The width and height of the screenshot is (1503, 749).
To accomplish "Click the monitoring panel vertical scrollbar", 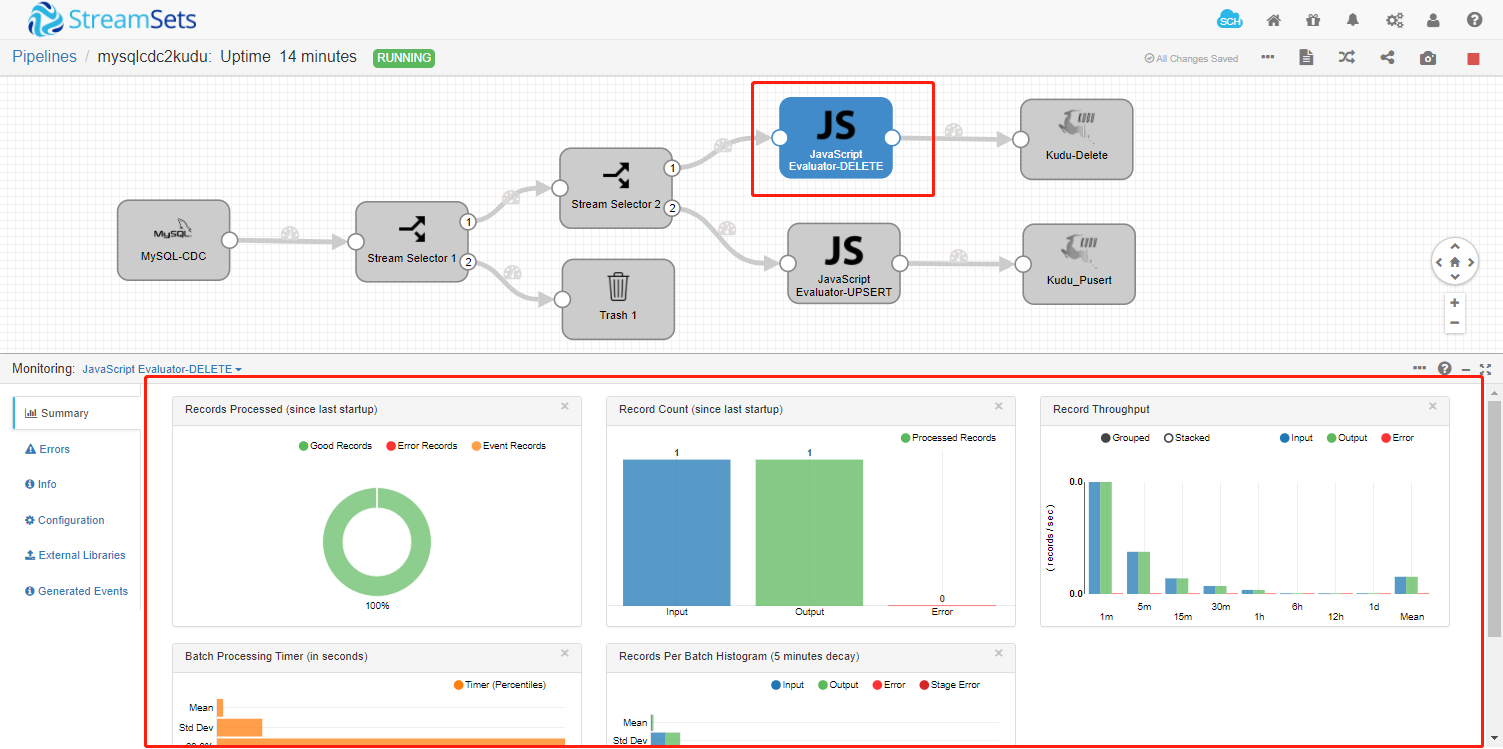I will (x=1494, y=518).
